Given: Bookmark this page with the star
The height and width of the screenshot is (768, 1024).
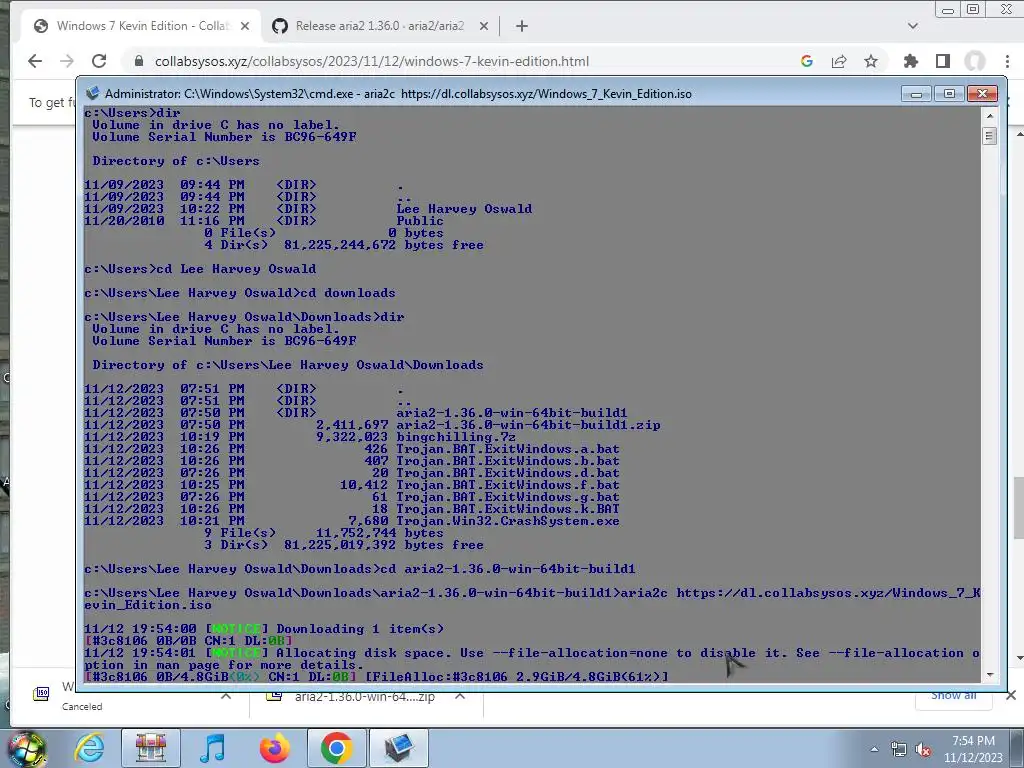Looking at the screenshot, I should pyautogui.click(x=871, y=61).
